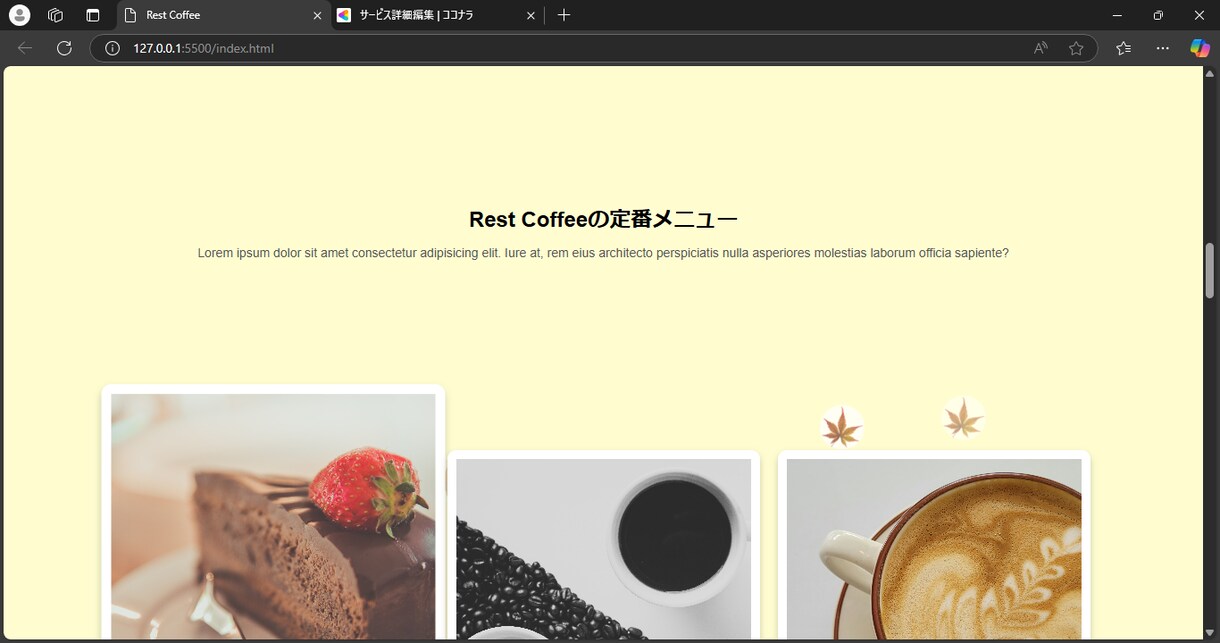Image resolution: width=1220 pixels, height=643 pixels.
Task: Open the Copilot icon
Action: [x=1200, y=48]
